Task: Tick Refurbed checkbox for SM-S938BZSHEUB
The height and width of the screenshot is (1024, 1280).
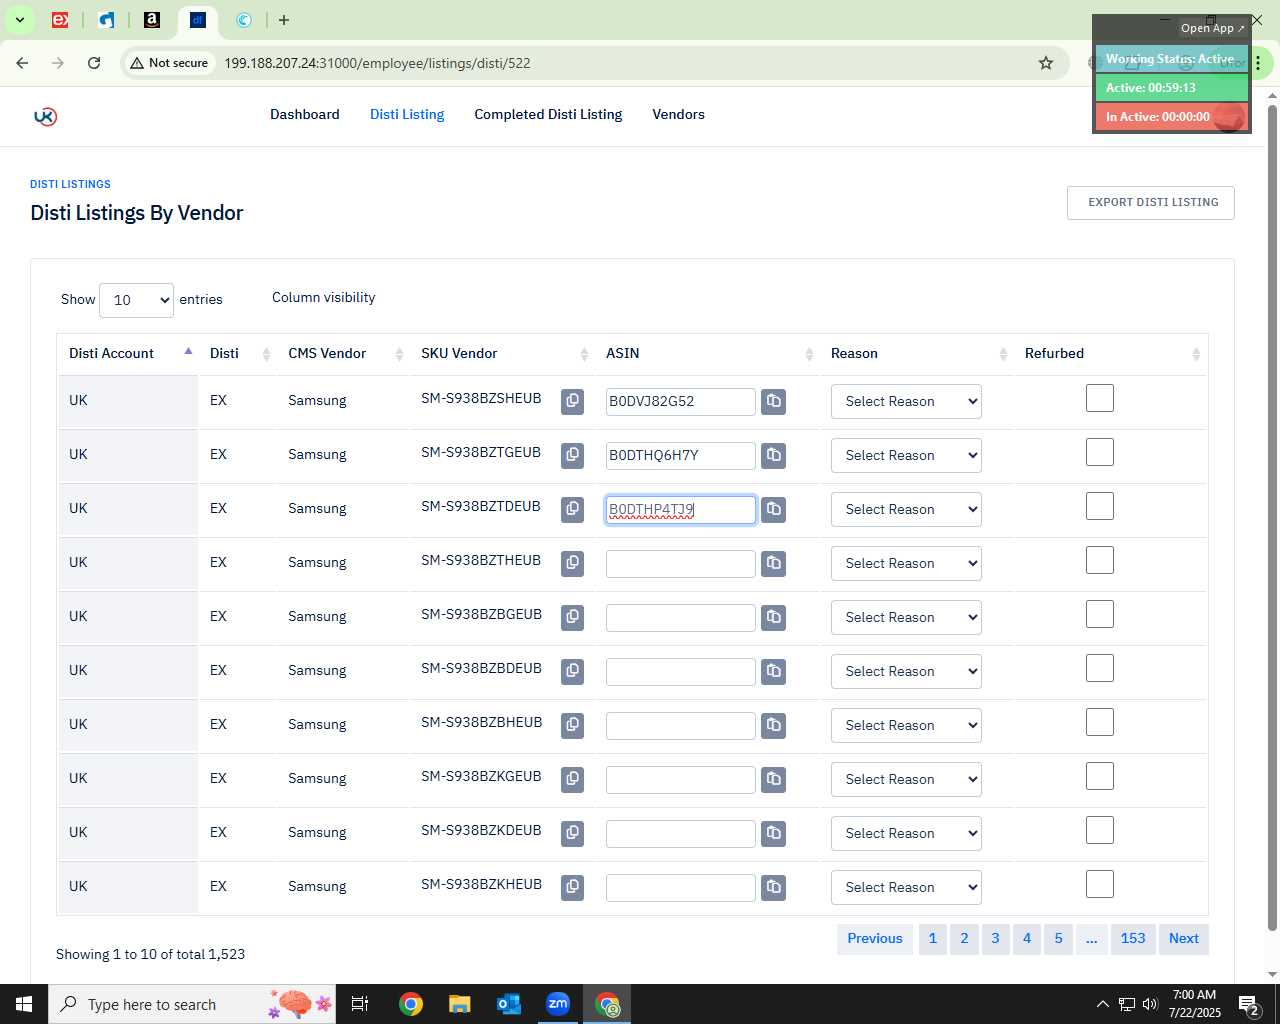Action: coord(1100,398)
